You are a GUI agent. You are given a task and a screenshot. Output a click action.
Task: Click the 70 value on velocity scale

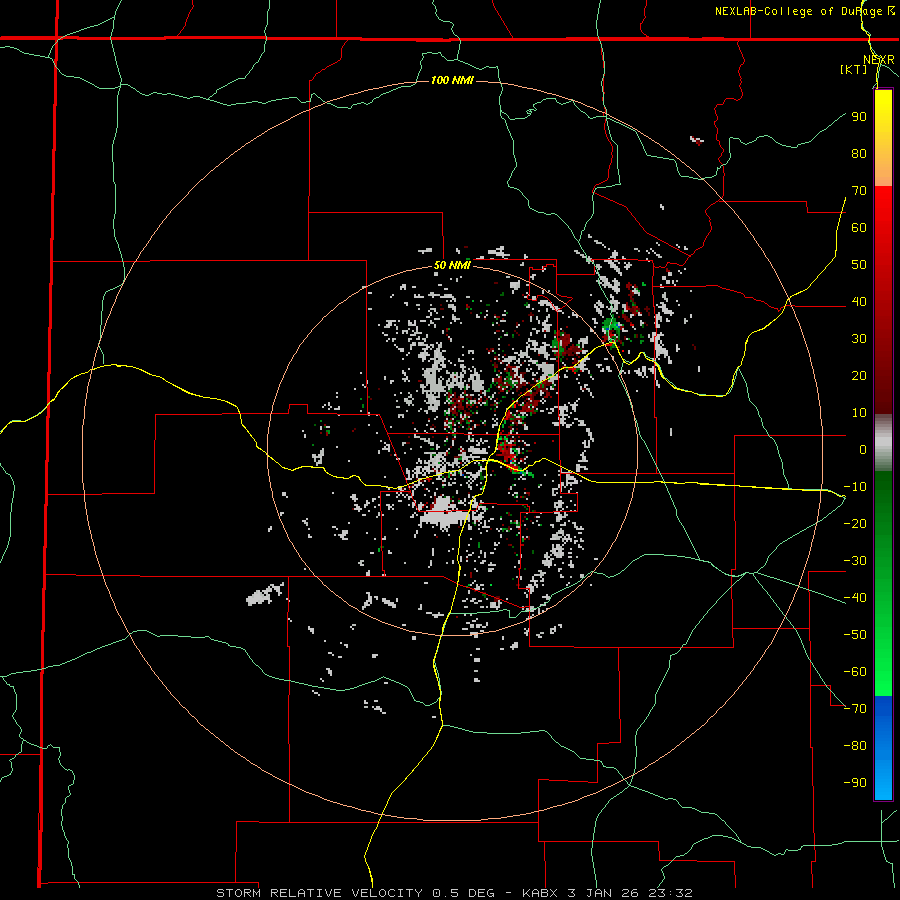pos(859,191)
